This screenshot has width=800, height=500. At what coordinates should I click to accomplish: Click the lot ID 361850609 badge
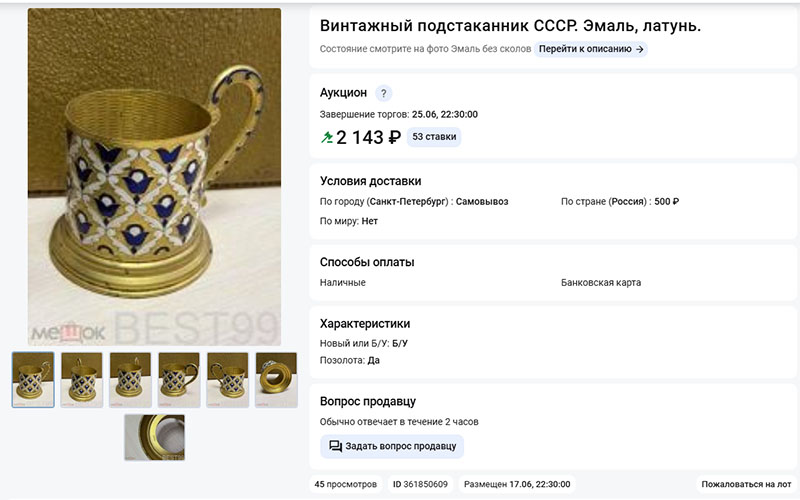(420, 484)
